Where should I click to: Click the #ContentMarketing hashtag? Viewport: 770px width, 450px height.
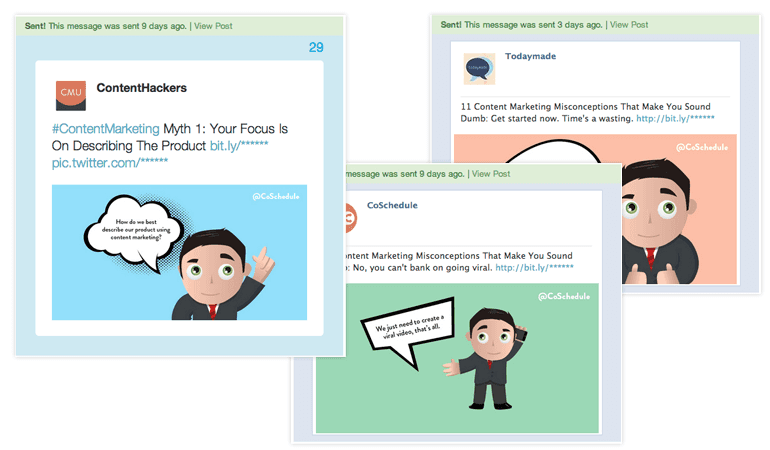(106, 129)
